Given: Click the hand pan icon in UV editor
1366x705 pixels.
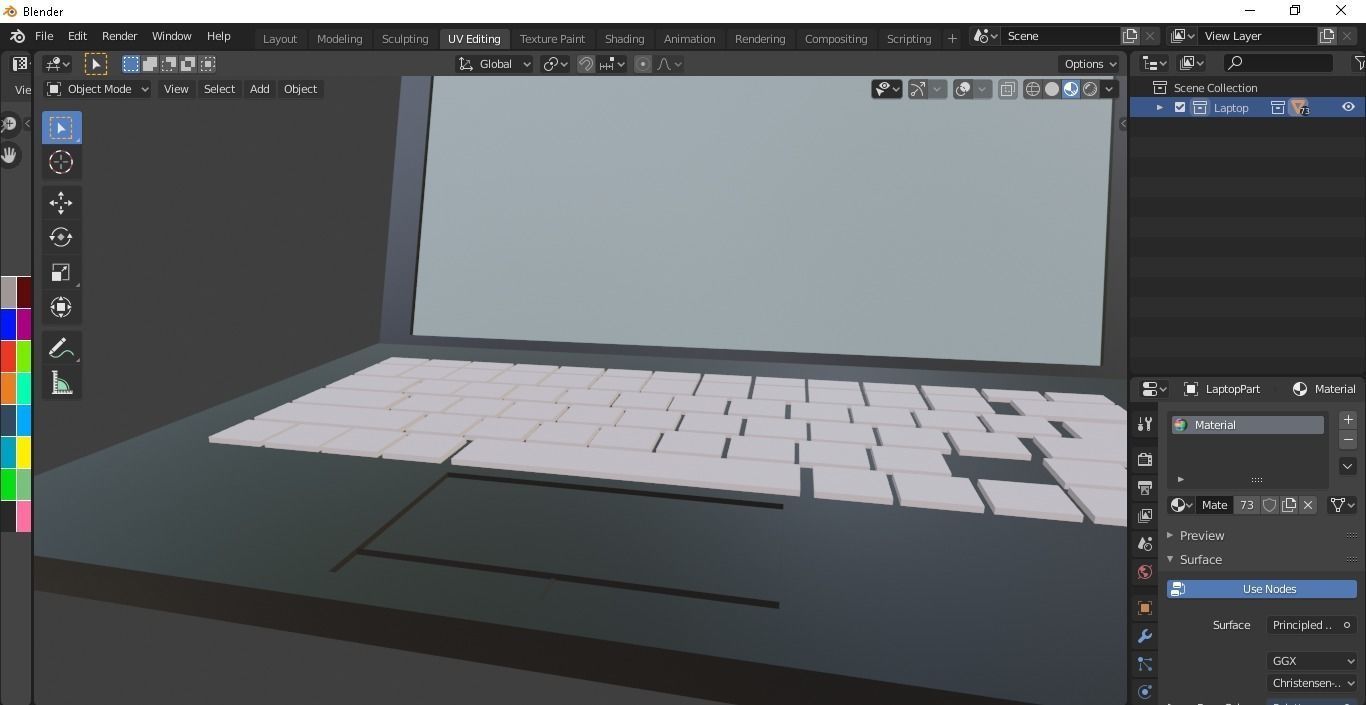Looking at the screenshot, I should click(x=9, y=155).
